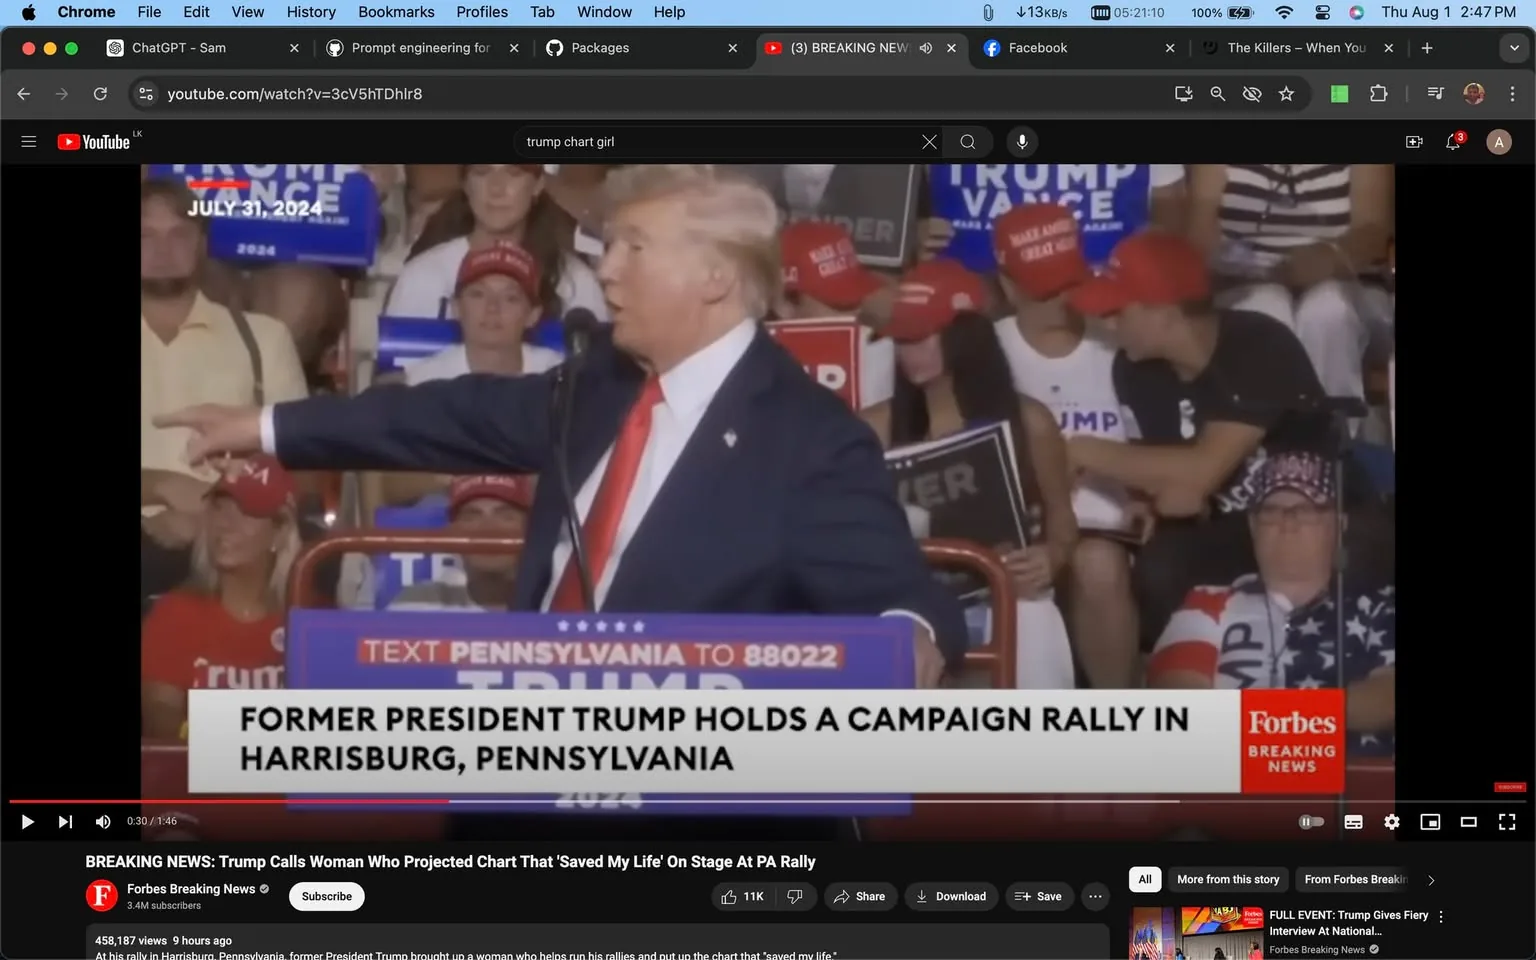Toggle the video volume mute button
Image resolution: width=1536 pixels, height=960 pixels.
click(x=102, y=821)
